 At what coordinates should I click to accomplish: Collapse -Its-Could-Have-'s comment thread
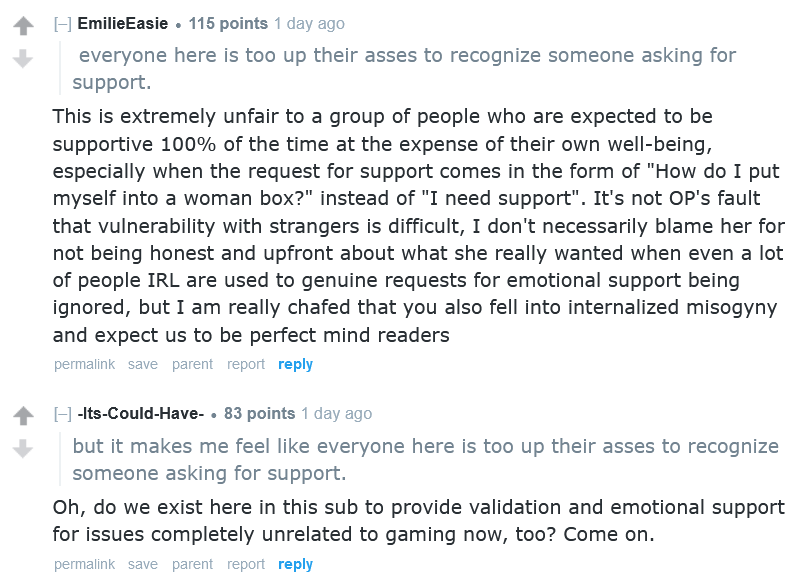[62, 414]
